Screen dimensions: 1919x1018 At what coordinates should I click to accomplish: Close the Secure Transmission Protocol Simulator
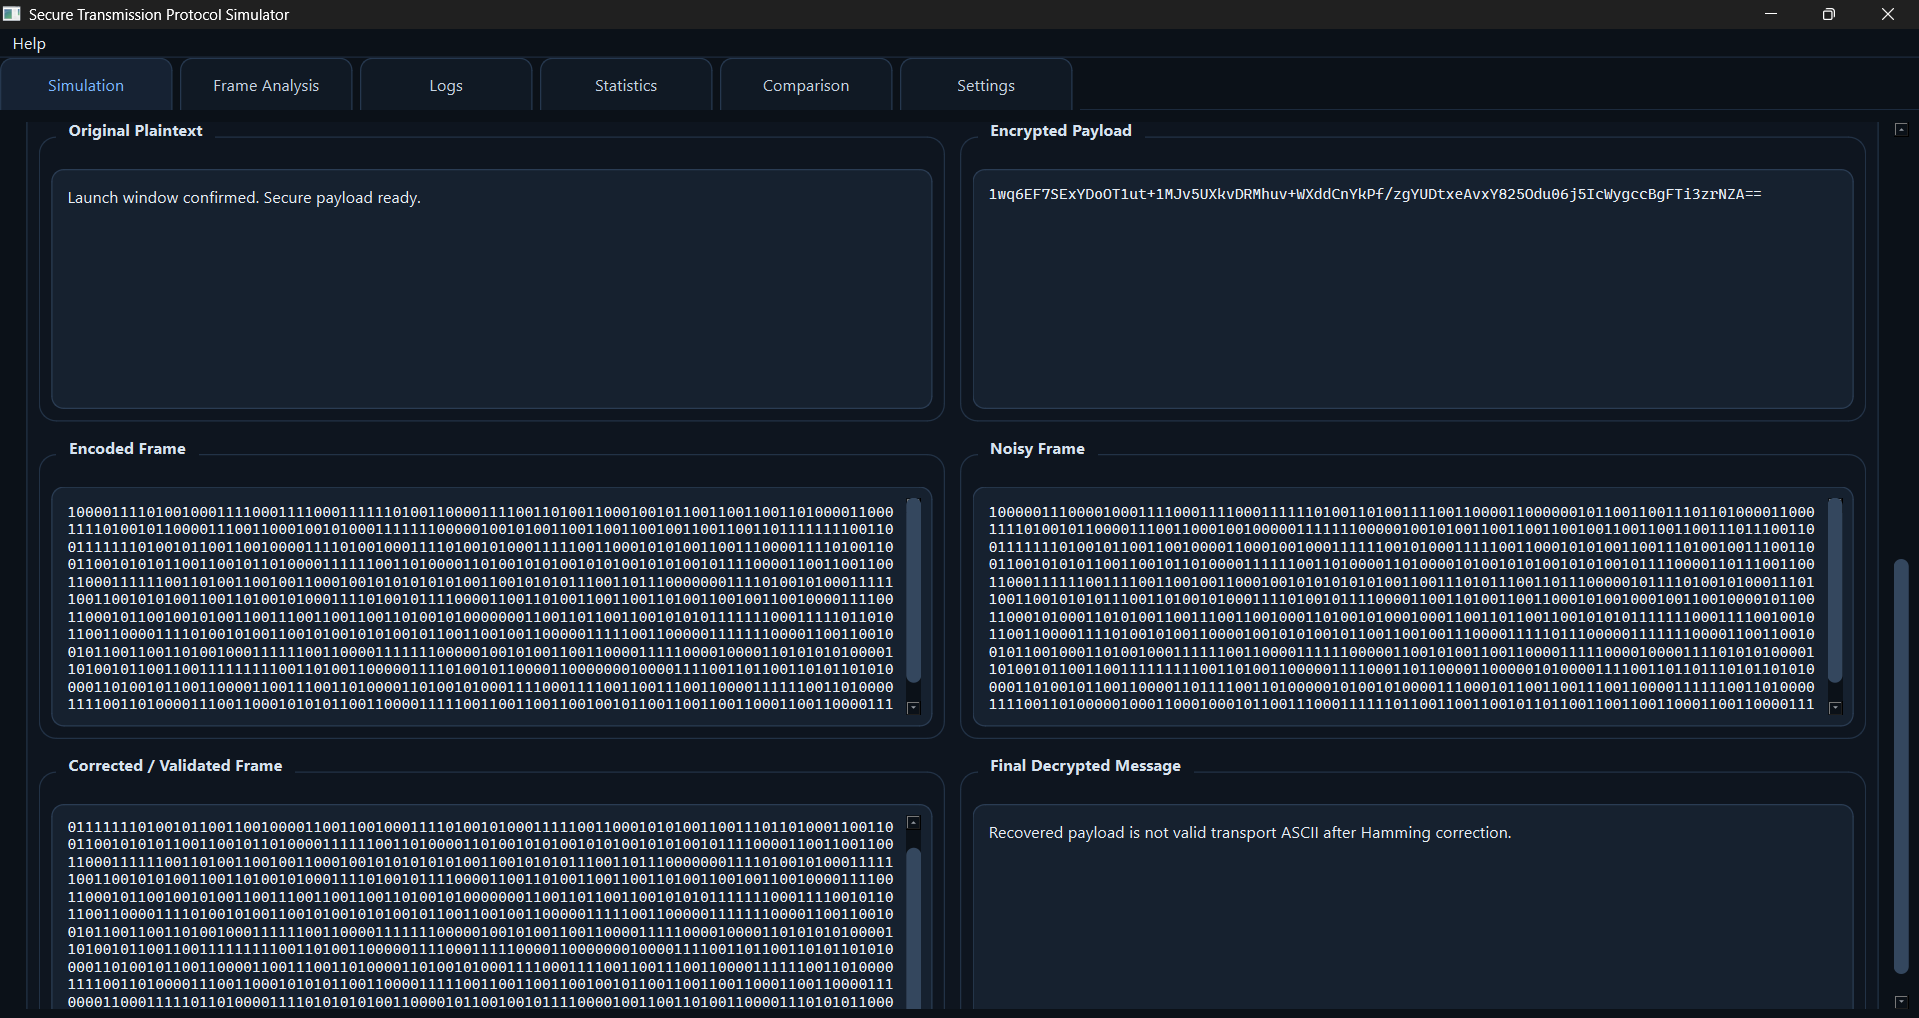coord(1888,14)
